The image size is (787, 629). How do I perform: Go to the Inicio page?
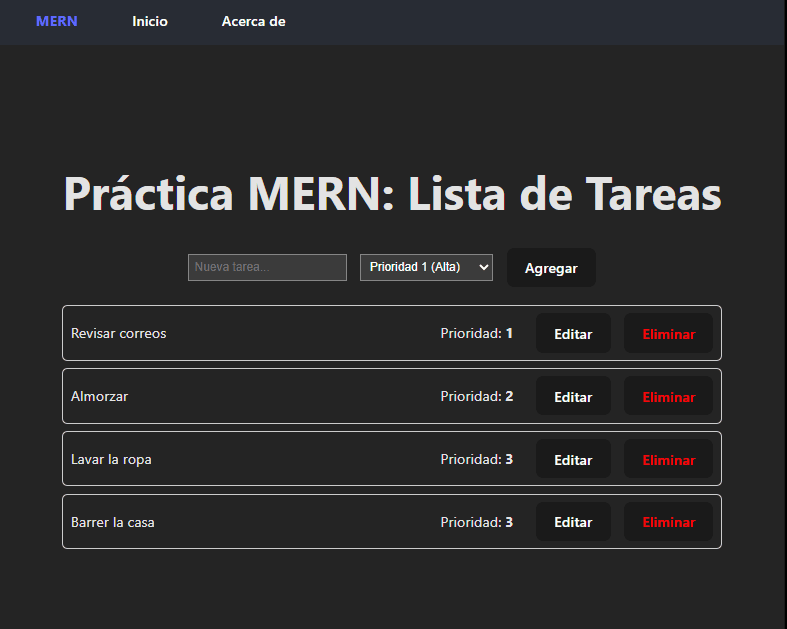pyautogui.click(x=150, y=21)
